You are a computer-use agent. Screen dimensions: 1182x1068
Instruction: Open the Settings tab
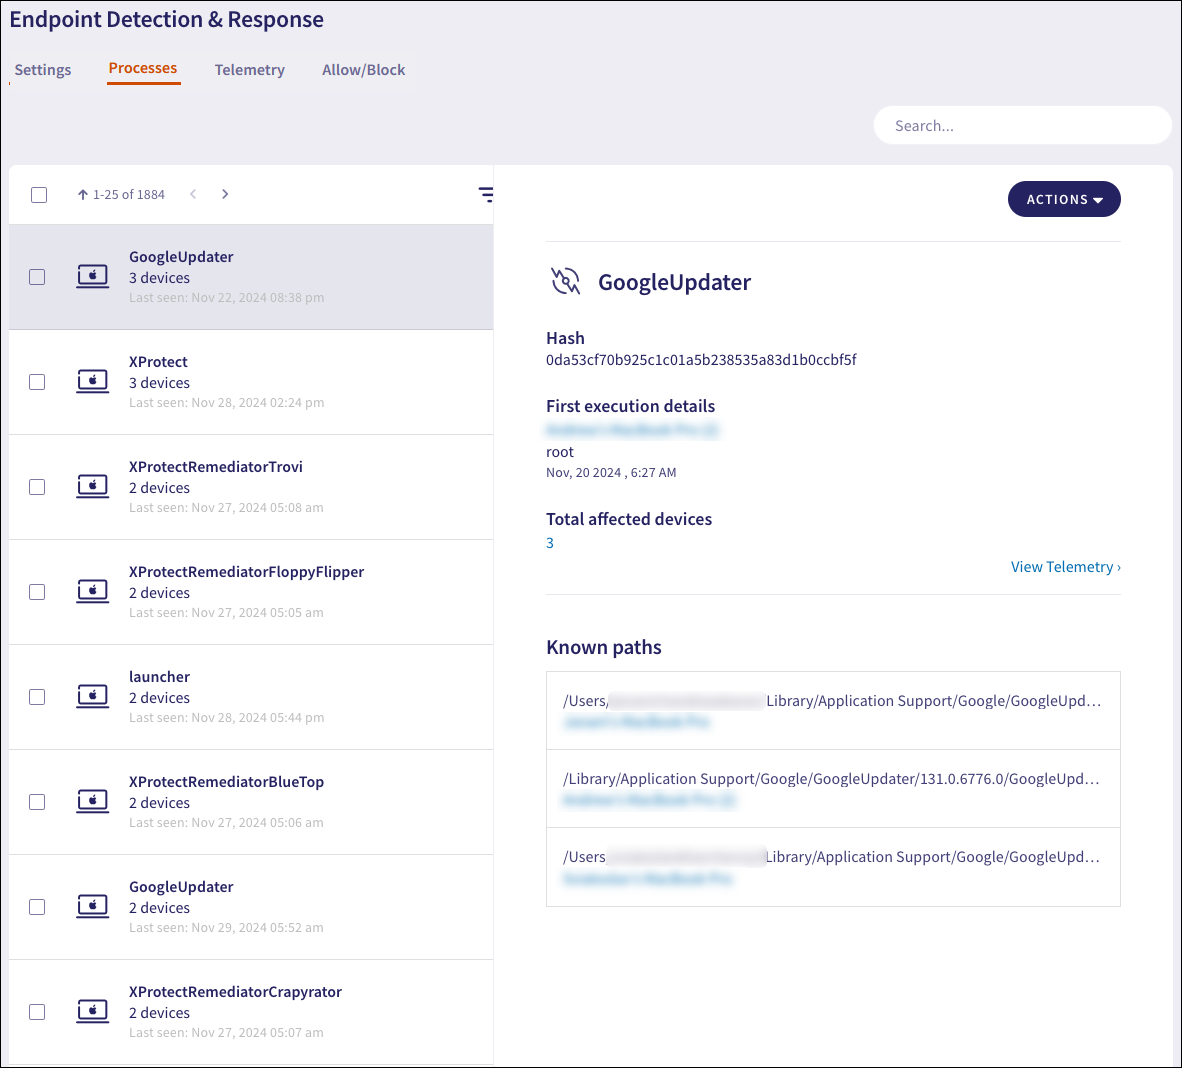click(43, 70)
